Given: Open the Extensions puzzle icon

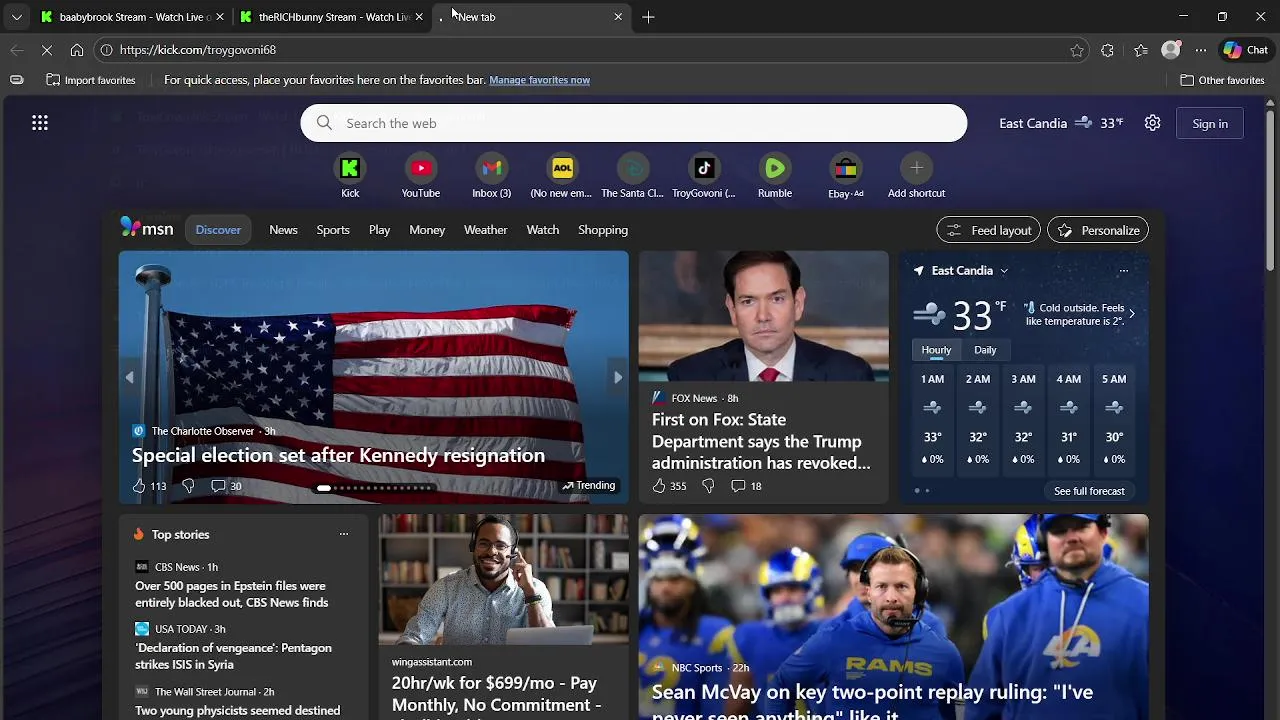Looking at the screenshot, I should click(x=1107, y=50).
